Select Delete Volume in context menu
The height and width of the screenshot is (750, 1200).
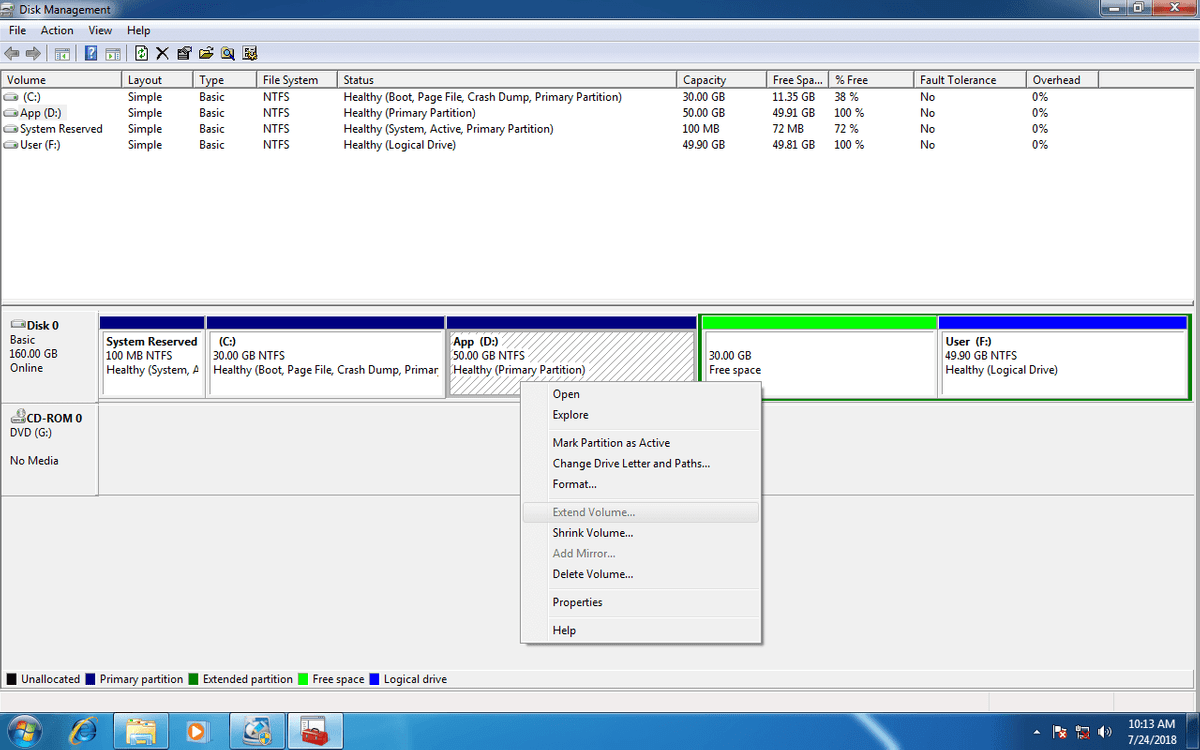(592, 574)
